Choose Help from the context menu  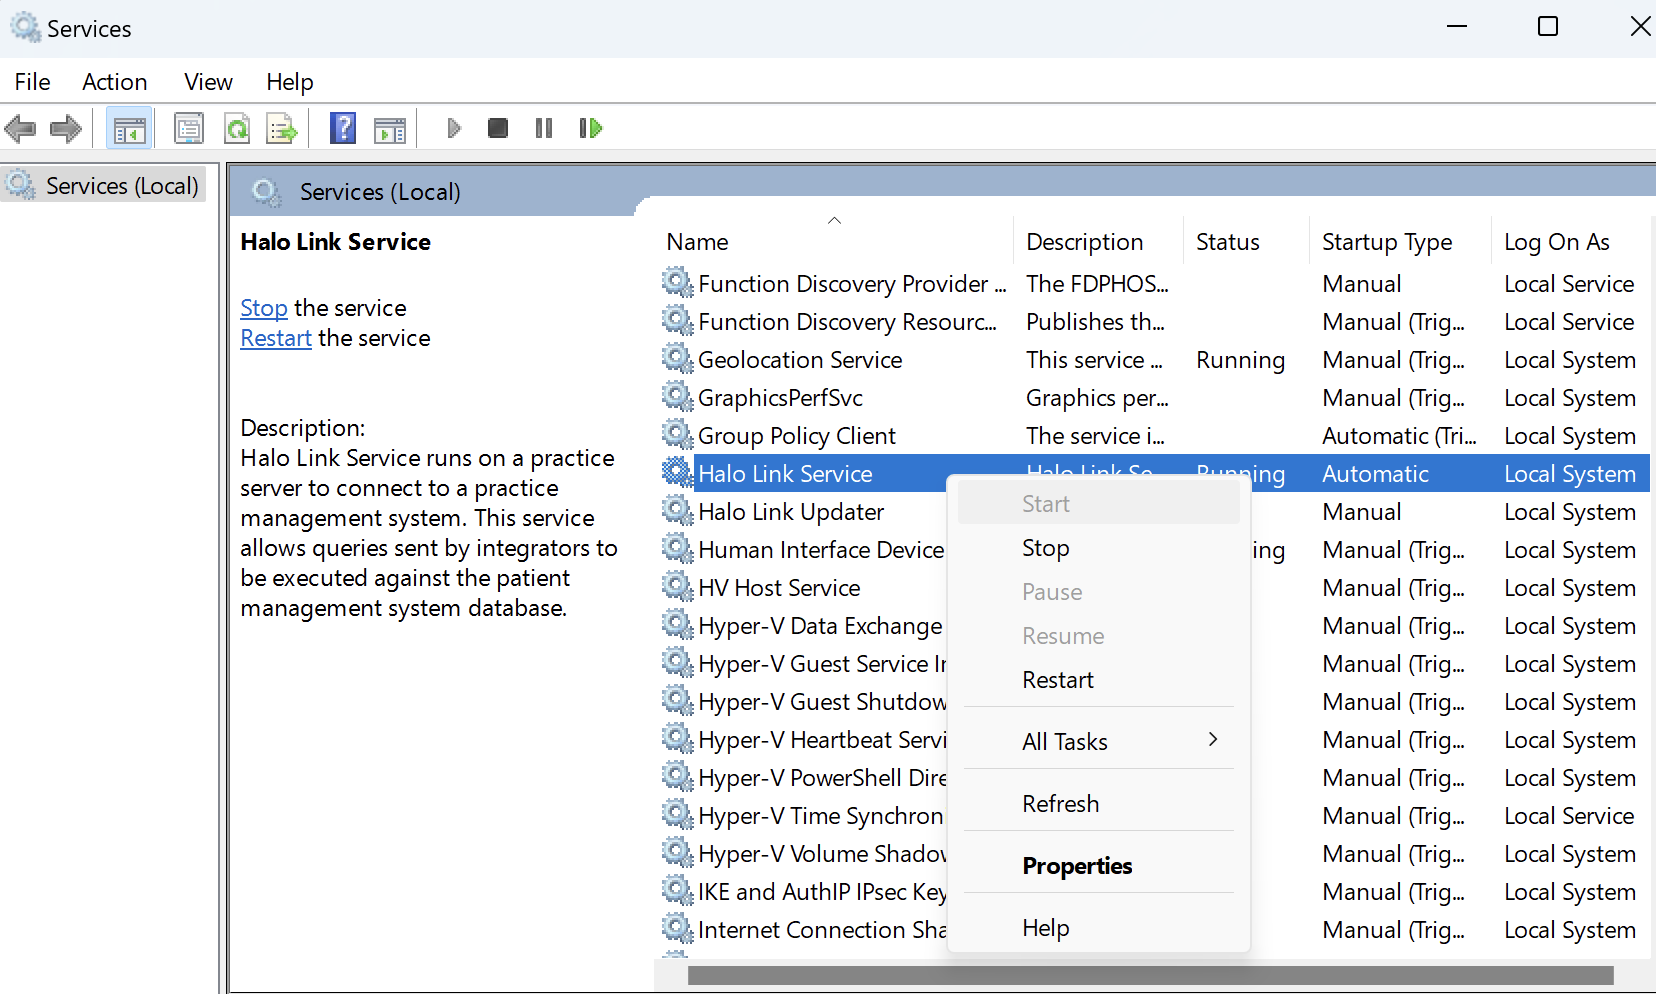pyautogui.click(x=1098, y=928)
